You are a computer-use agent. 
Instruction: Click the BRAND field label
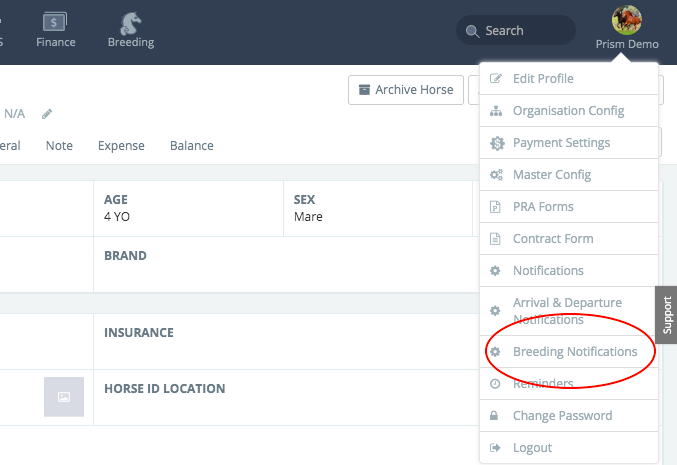point(125,256)
